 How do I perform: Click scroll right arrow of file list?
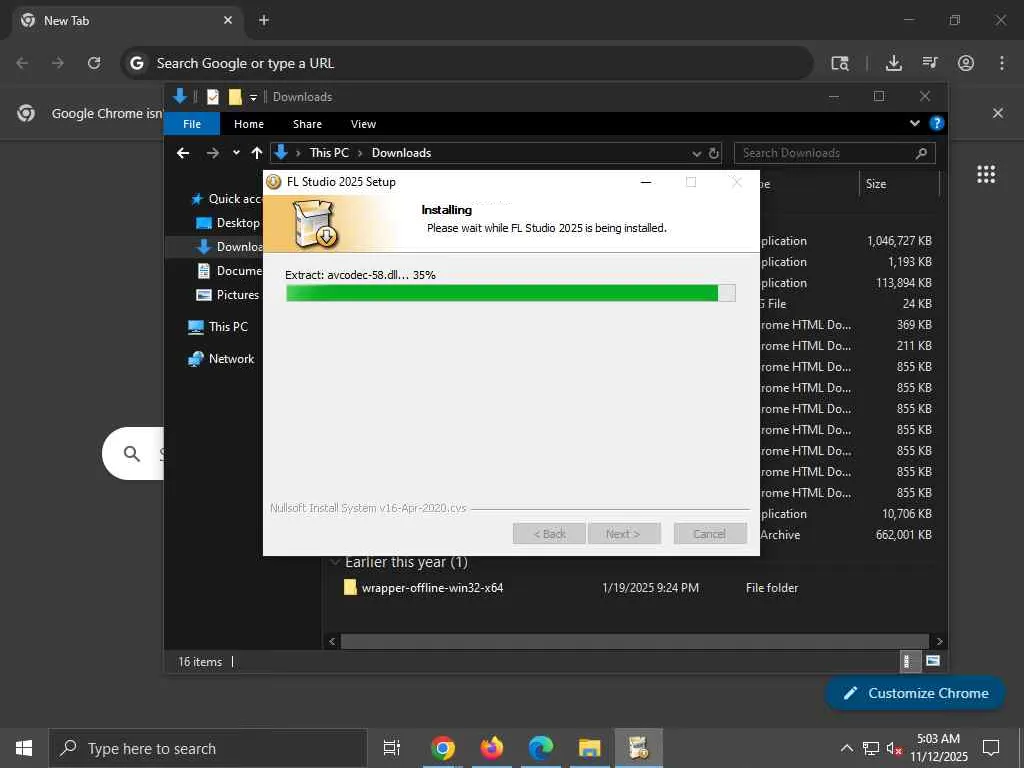[x=939, y=641]
